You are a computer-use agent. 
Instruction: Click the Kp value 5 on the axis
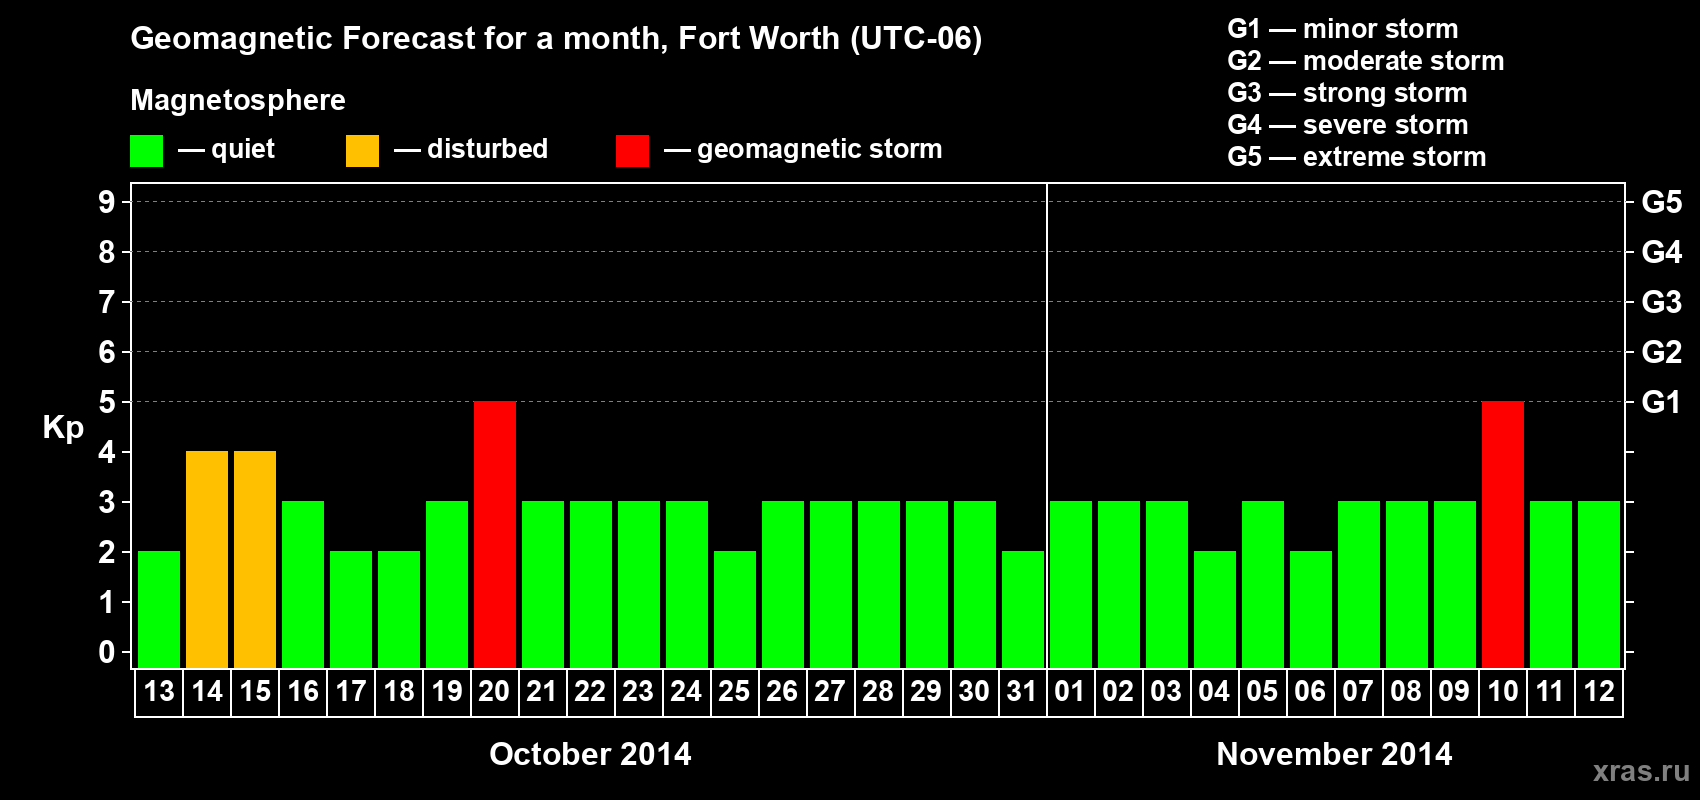coord(107,402)
